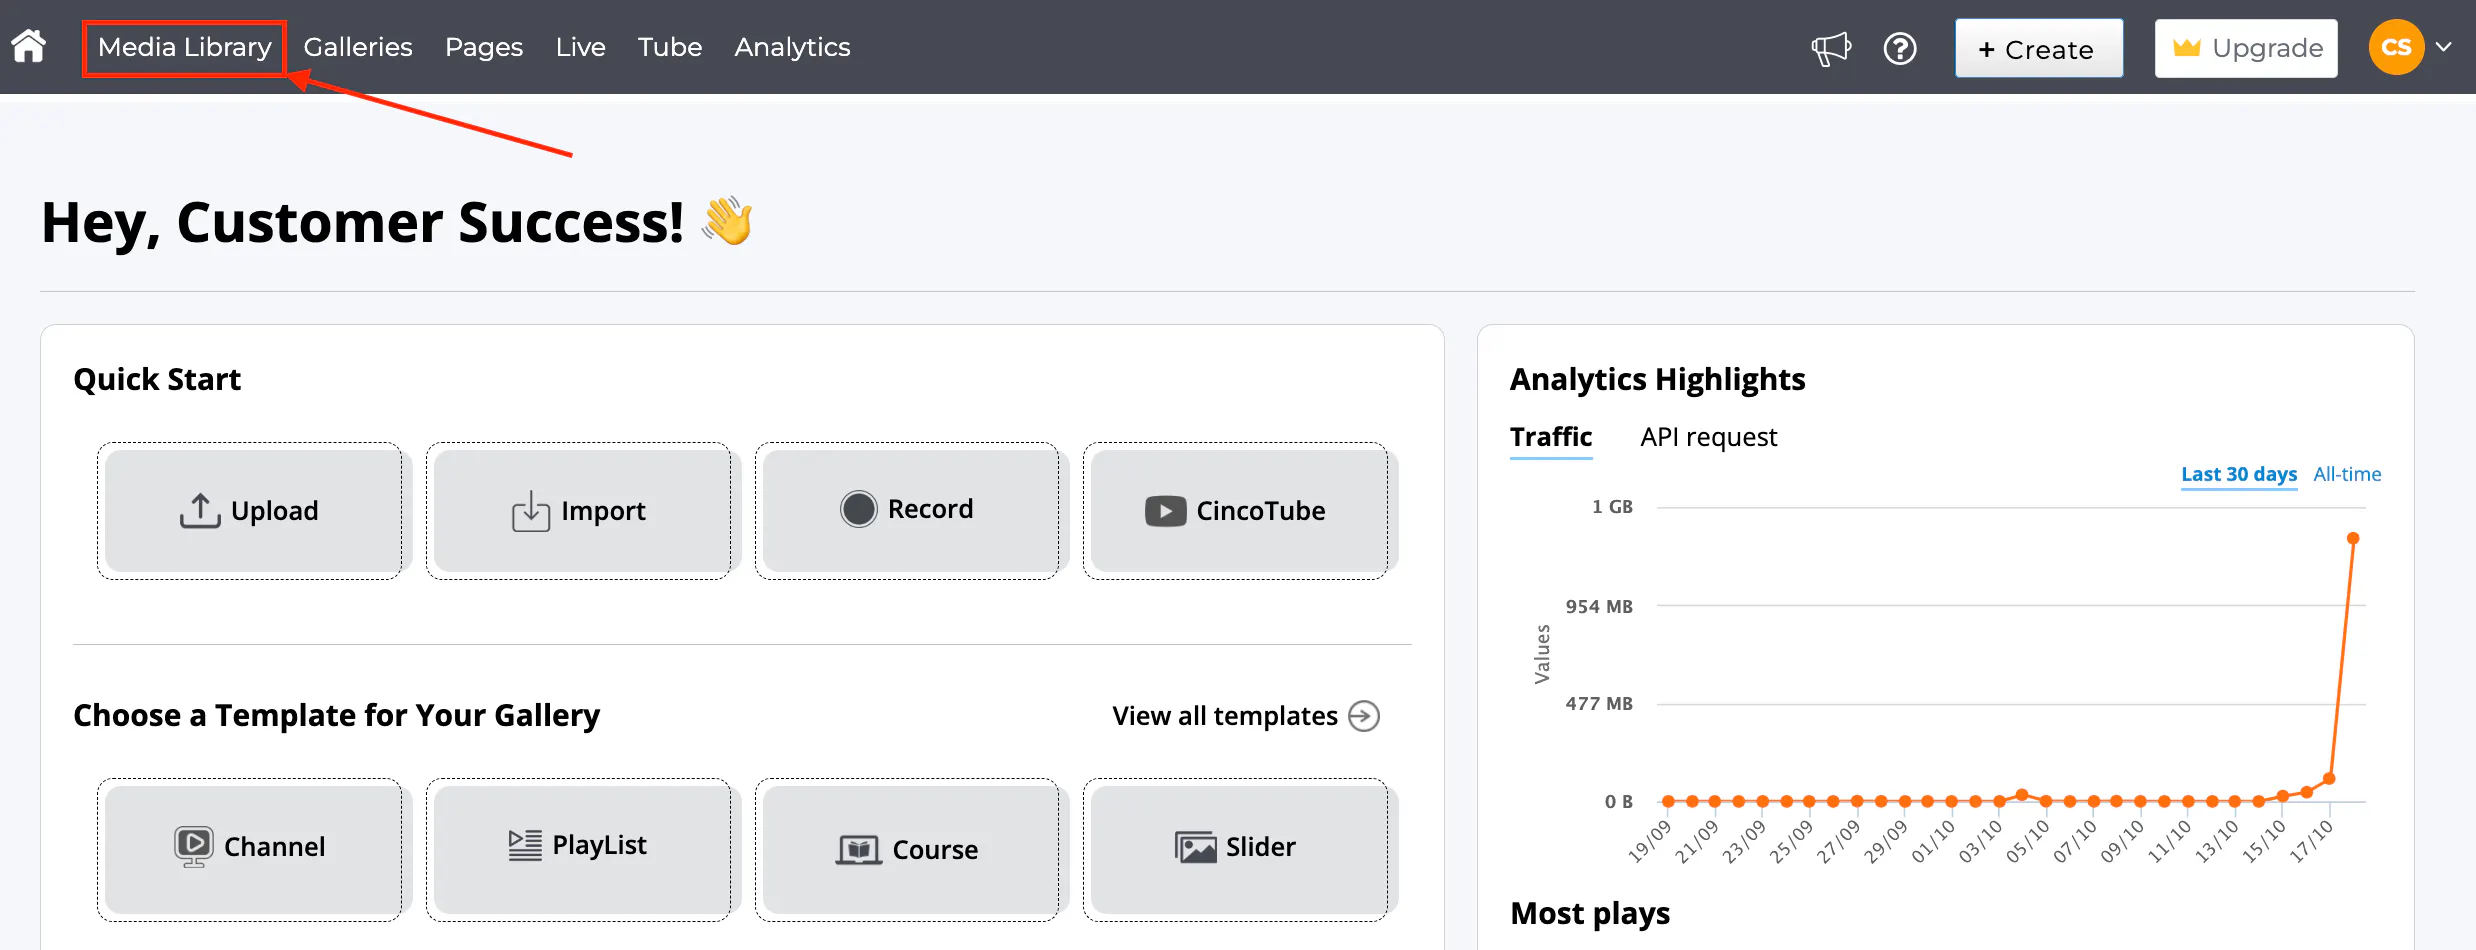Open Analytics in the top bar

click(792, 47)
